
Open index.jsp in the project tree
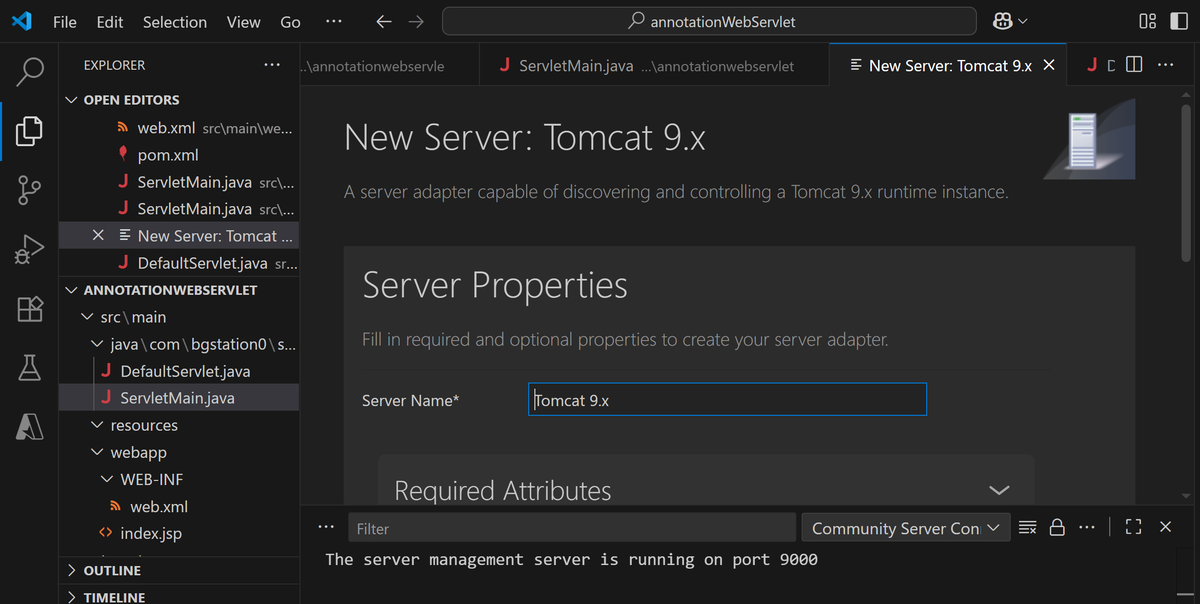pos(179,533)
